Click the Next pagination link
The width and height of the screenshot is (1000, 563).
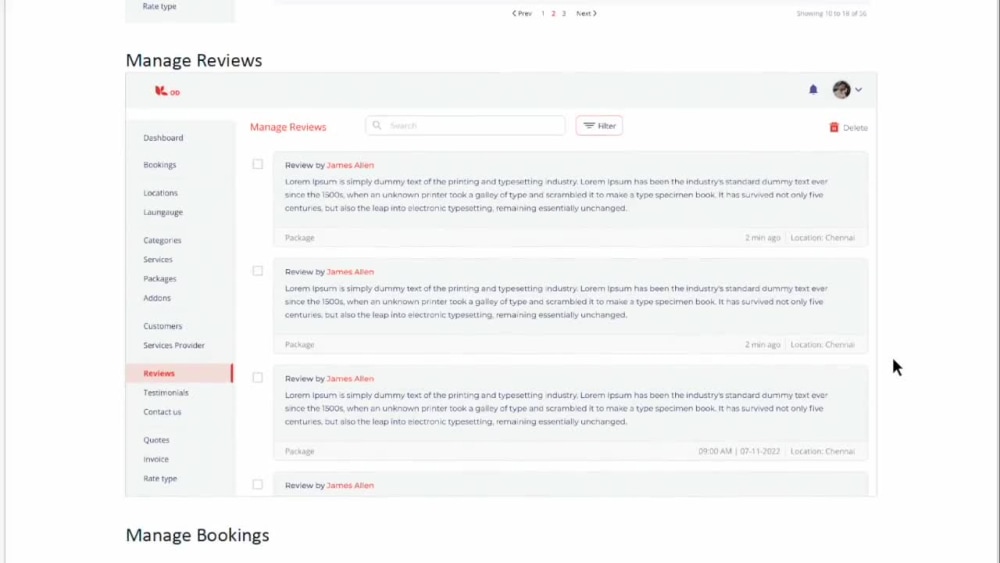[x=586, y=13]
